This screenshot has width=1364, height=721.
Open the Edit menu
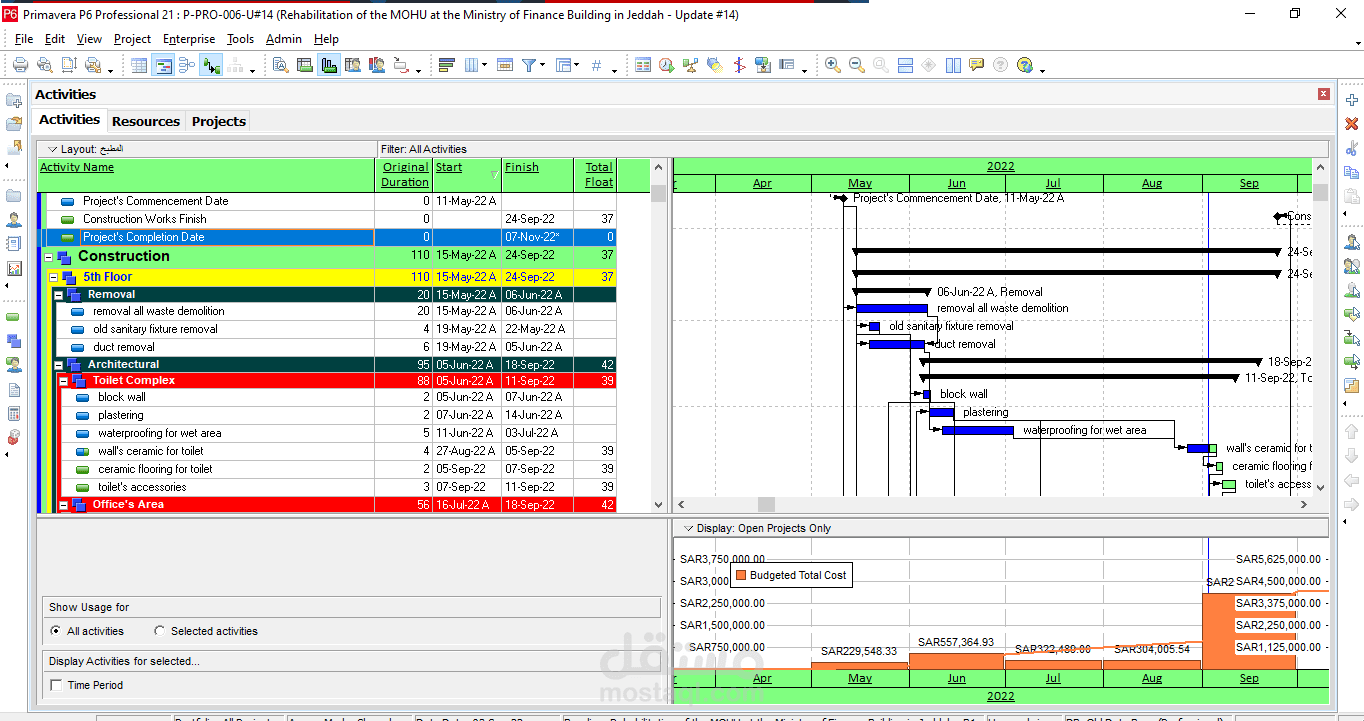pos(55,39)
